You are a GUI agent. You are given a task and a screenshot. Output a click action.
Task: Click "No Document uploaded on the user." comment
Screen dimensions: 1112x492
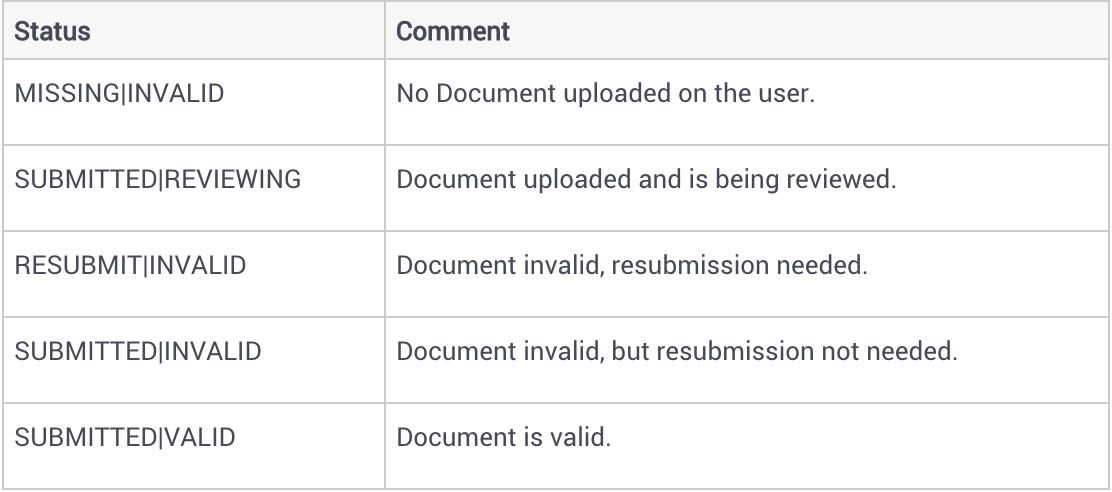[606, 94]
